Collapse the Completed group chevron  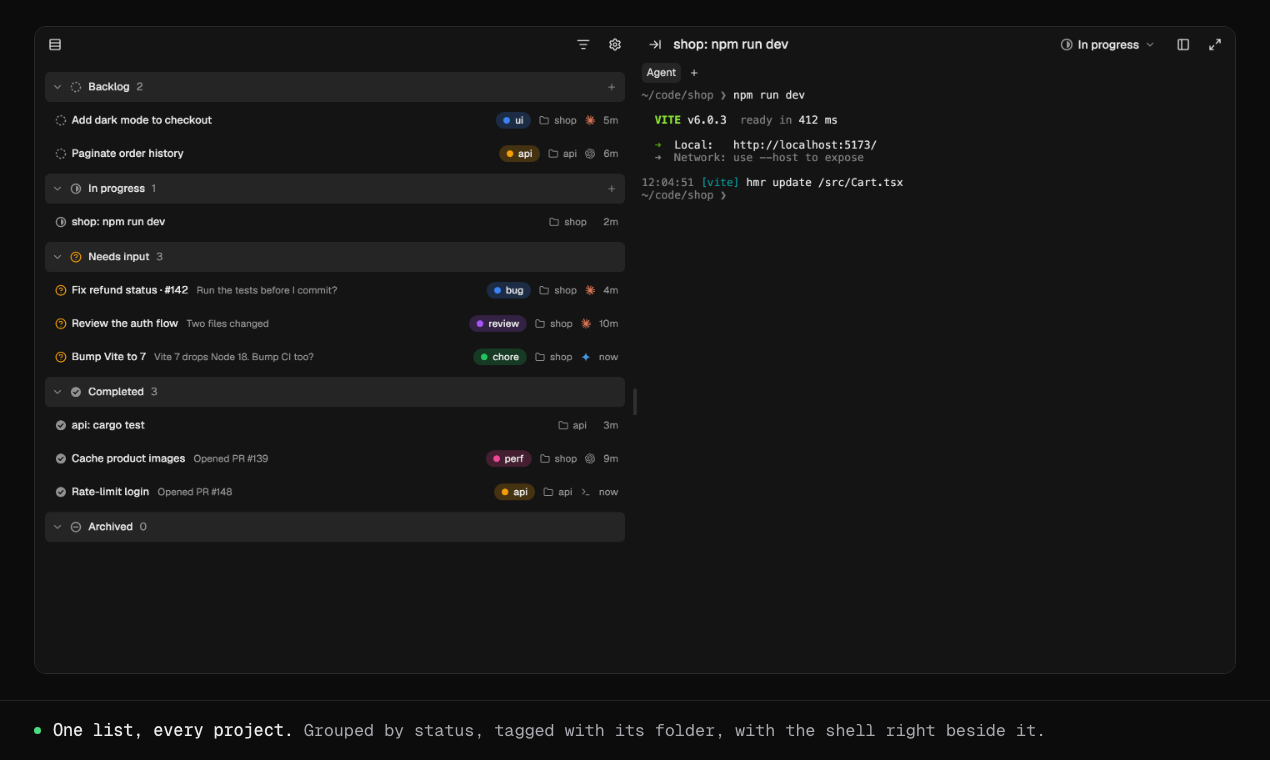[x=58, y=392]
